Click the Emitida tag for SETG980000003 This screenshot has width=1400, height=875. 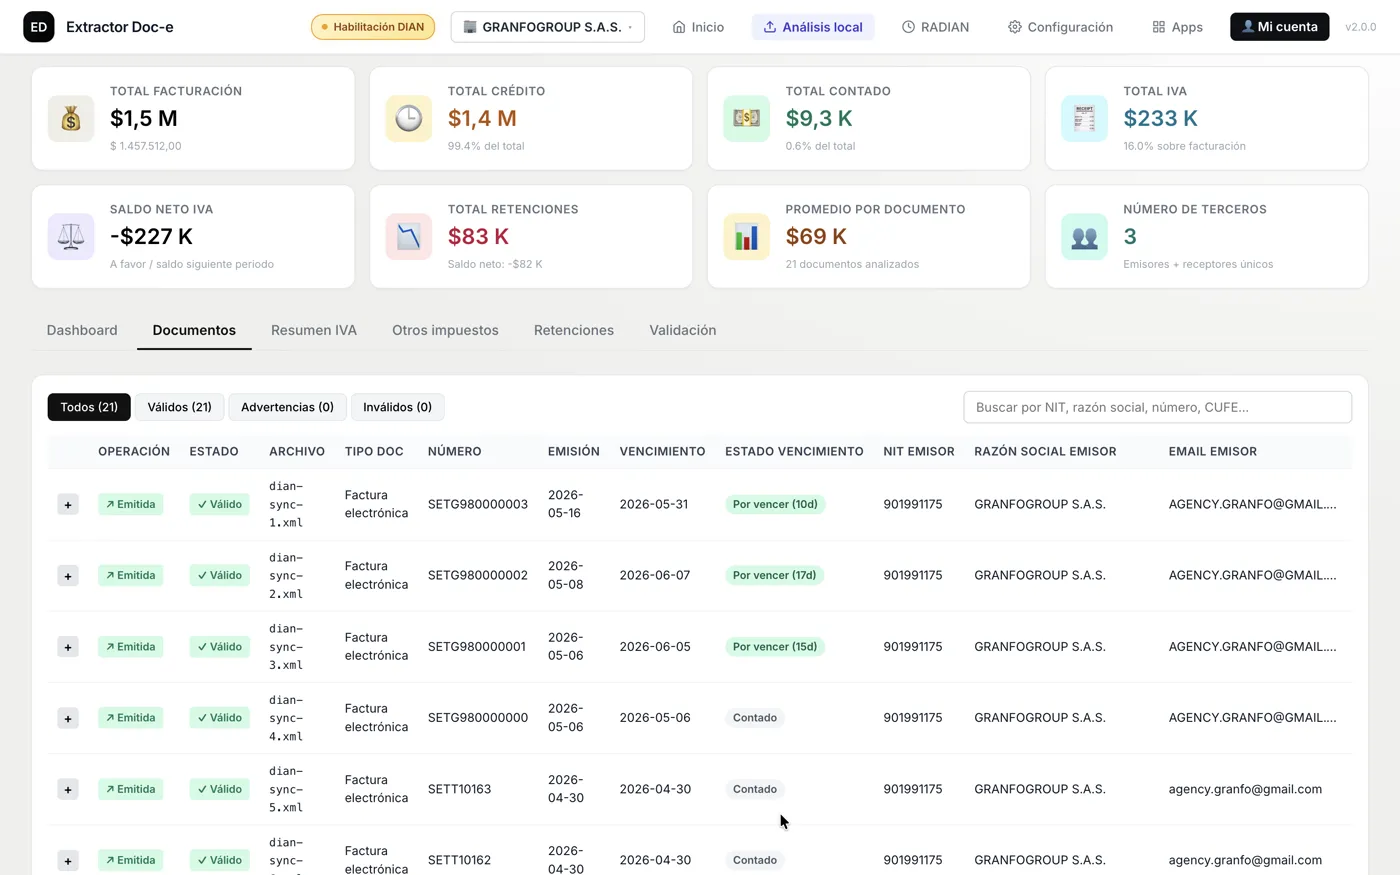click(131, 504)
